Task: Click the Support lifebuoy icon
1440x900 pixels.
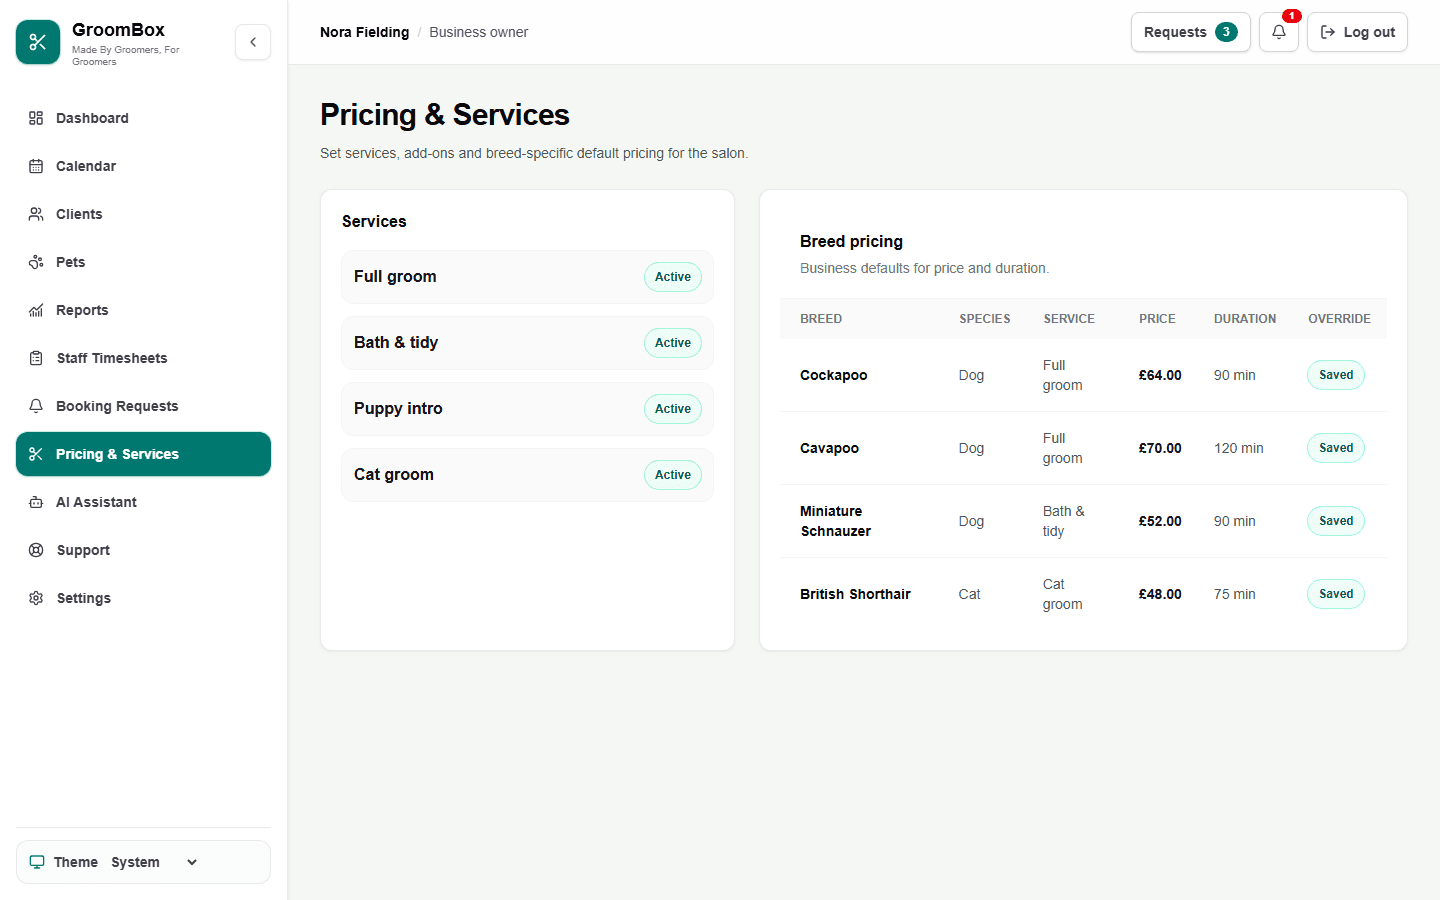Action: pyautogui.click(x=36, y=550)
